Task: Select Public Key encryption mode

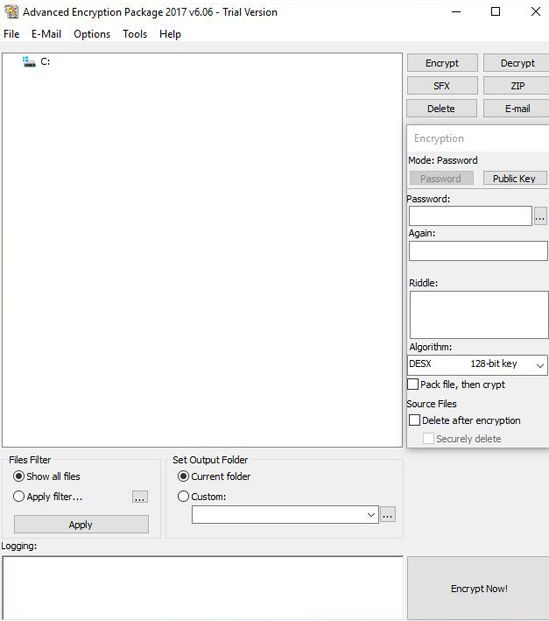Action: (515, 179)
